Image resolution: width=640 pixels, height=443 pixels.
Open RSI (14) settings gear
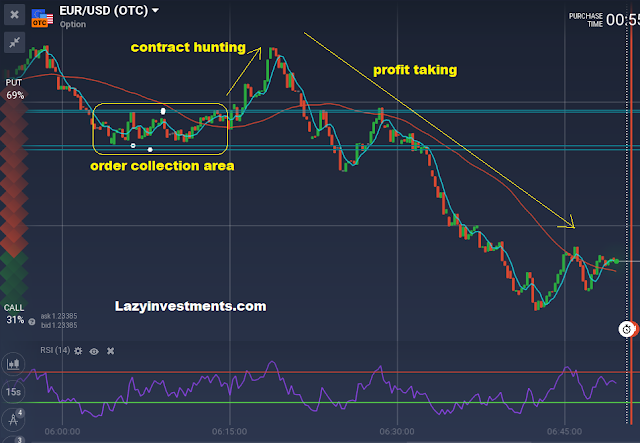pyautogui.click(x=78, y=351)
